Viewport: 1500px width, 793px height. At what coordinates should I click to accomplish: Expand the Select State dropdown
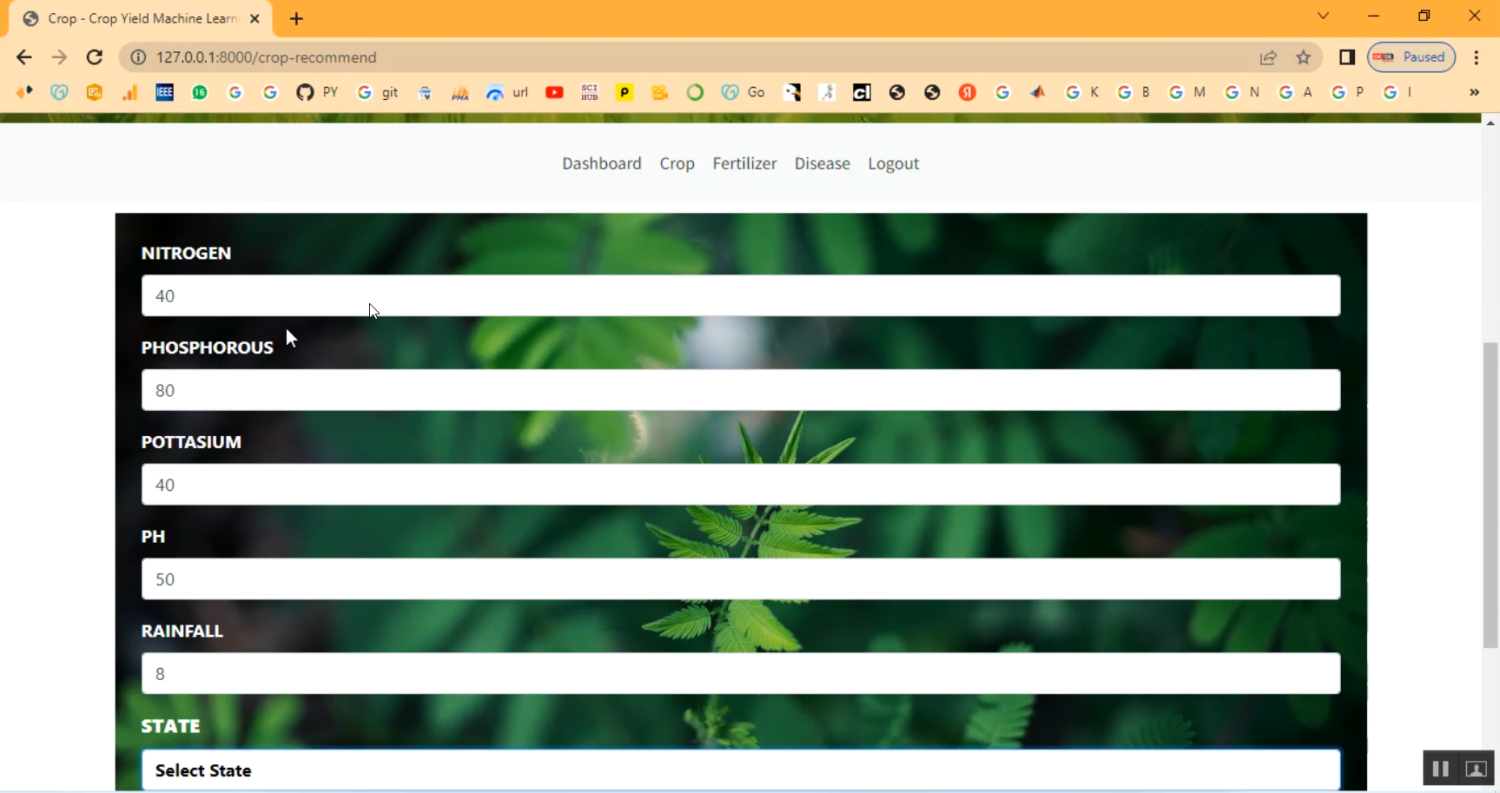click(740, 770)
